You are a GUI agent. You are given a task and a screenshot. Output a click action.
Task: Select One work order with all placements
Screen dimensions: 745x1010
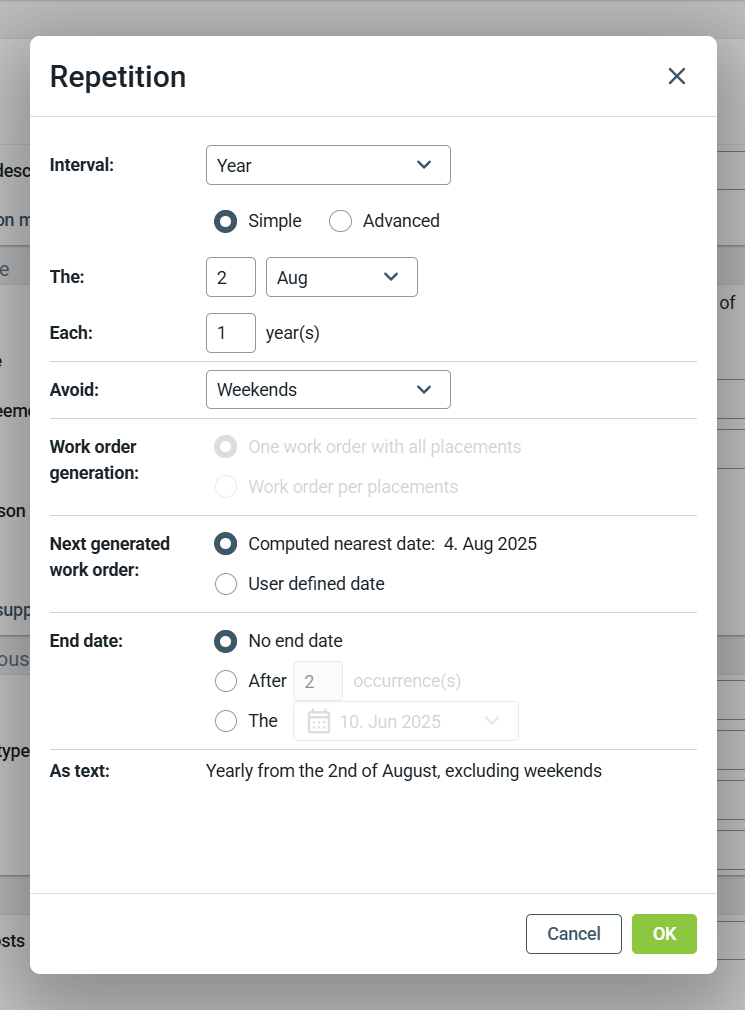pos(226,447)
